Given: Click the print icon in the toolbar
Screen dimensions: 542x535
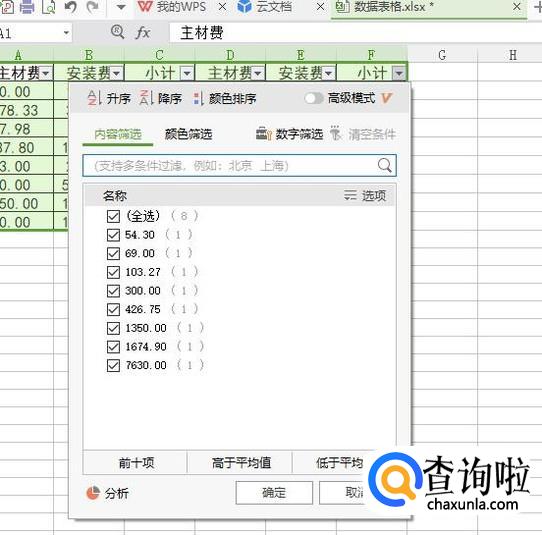Looking at the screenshot, I should 27,7.
